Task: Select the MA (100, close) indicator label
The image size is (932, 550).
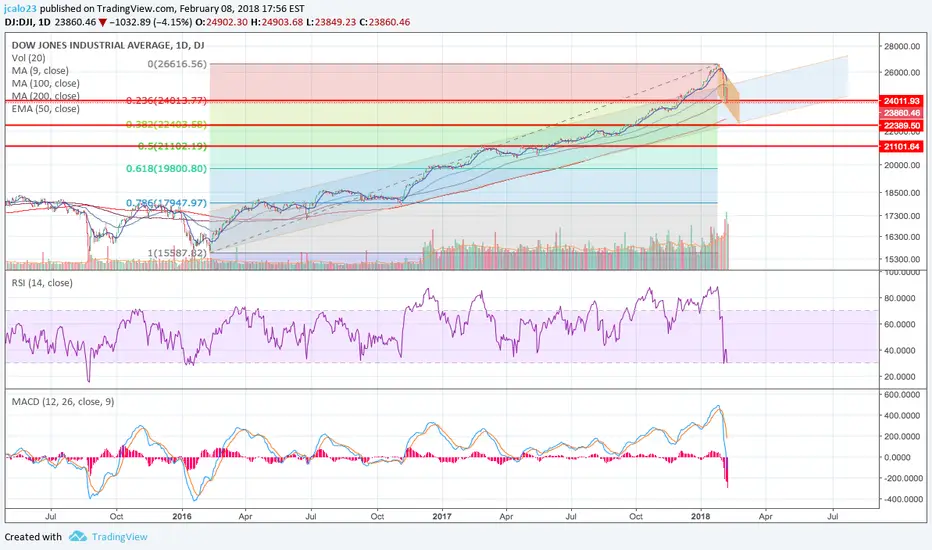Action: point(45,83)
